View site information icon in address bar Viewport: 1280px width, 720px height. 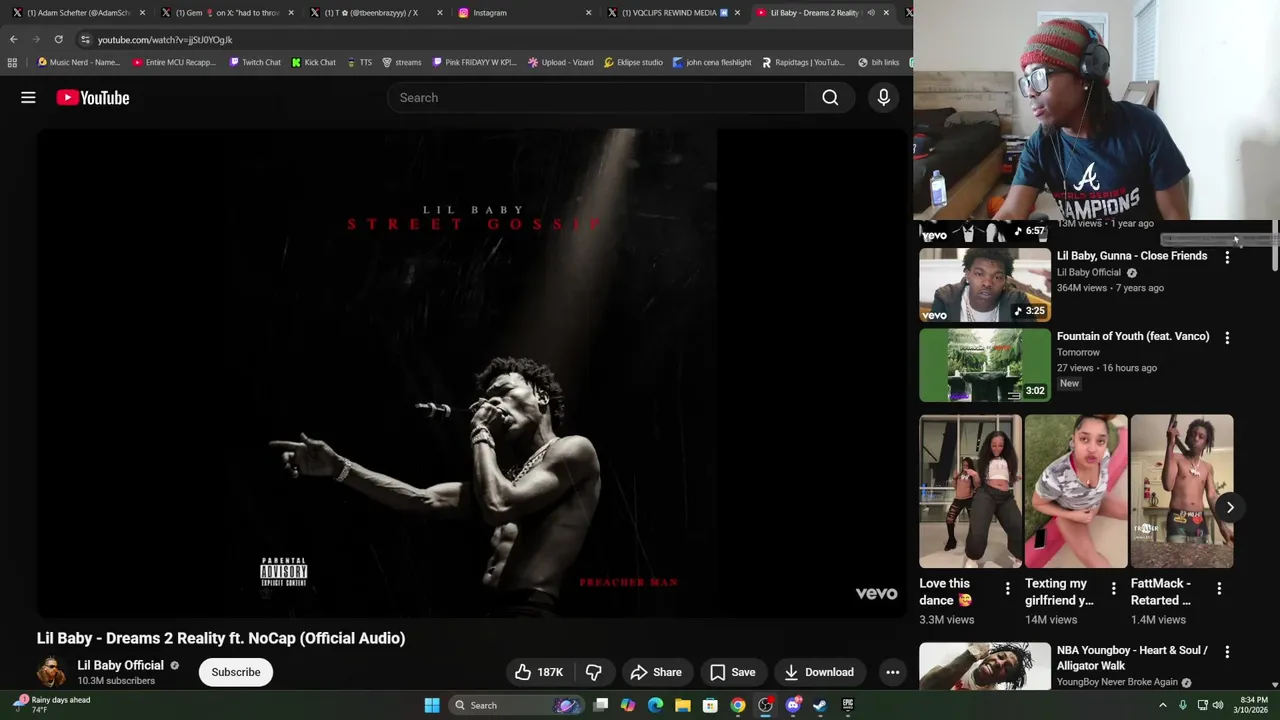coord(85,40)
